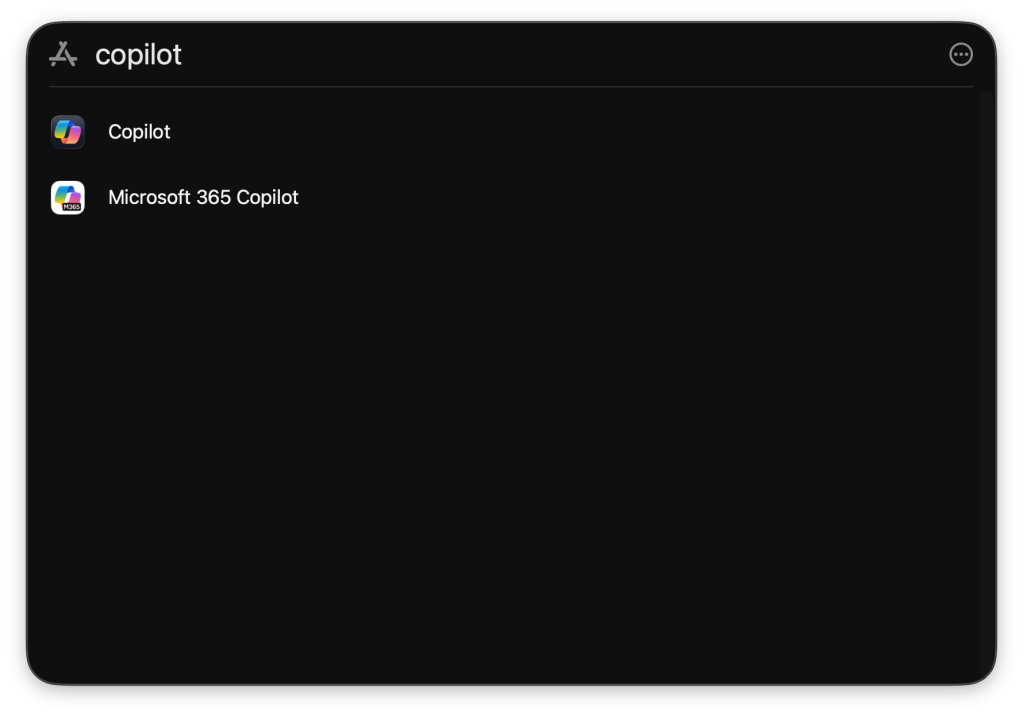Focus the search field after the query
Viewport: 1023px width, 716px height.
click(500, 55)
